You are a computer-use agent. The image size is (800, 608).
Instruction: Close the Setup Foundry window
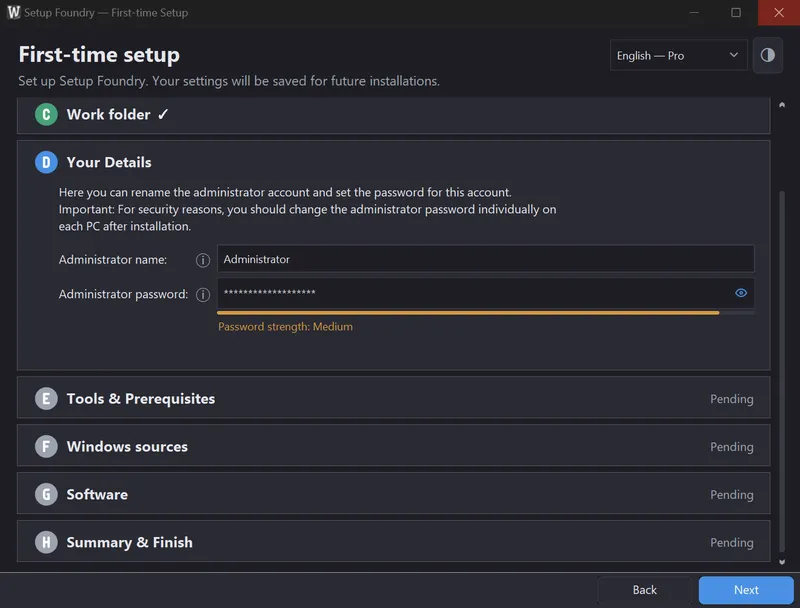point(779,12)
